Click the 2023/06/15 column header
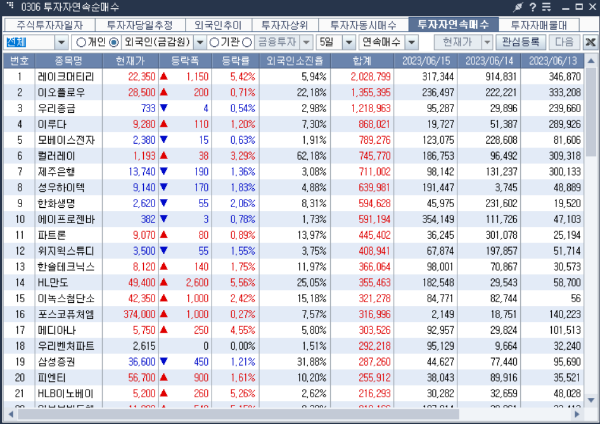The image size is (600, 424). pos(426,61)
